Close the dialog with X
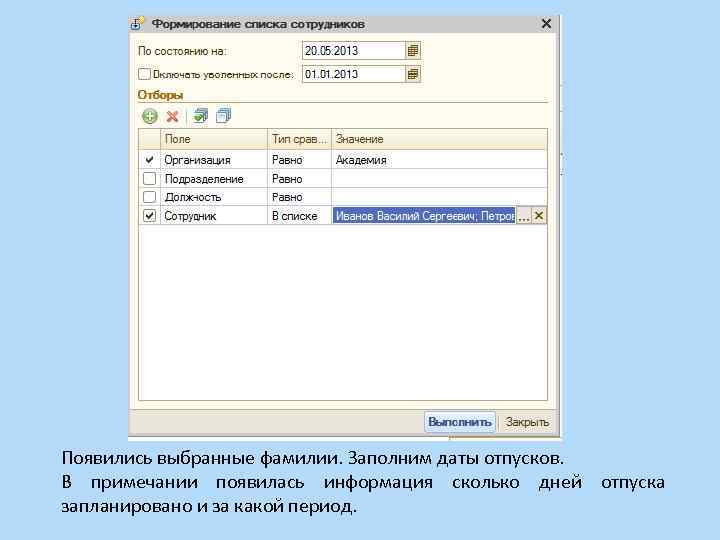 pos(546,23)
